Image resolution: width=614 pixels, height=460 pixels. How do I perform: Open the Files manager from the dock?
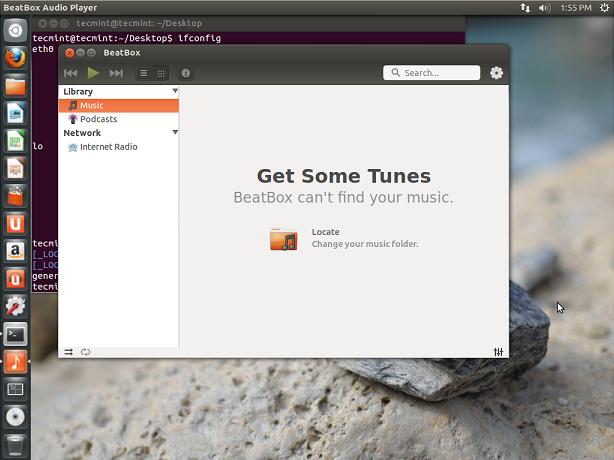pyautogui.click(x=15, y=86)
